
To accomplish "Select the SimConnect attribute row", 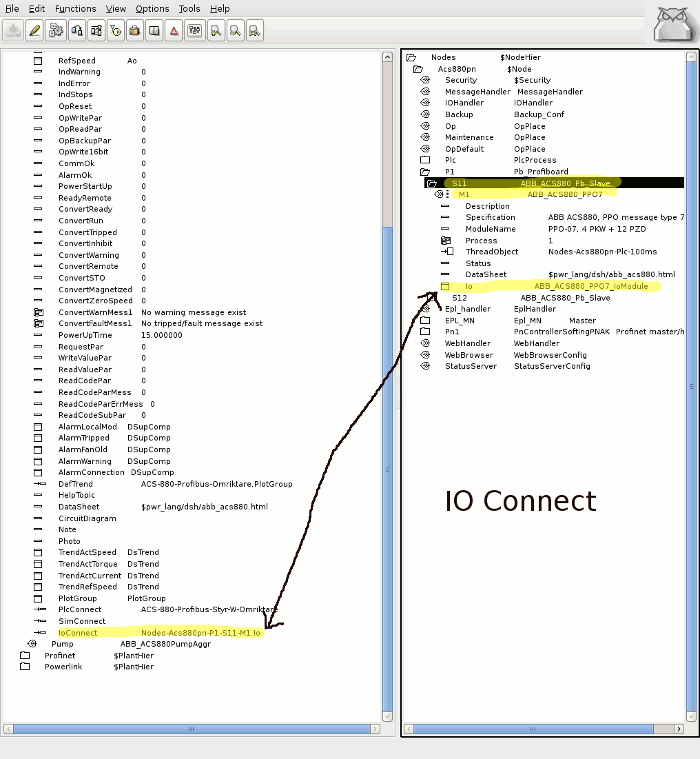I will [69, 621].
